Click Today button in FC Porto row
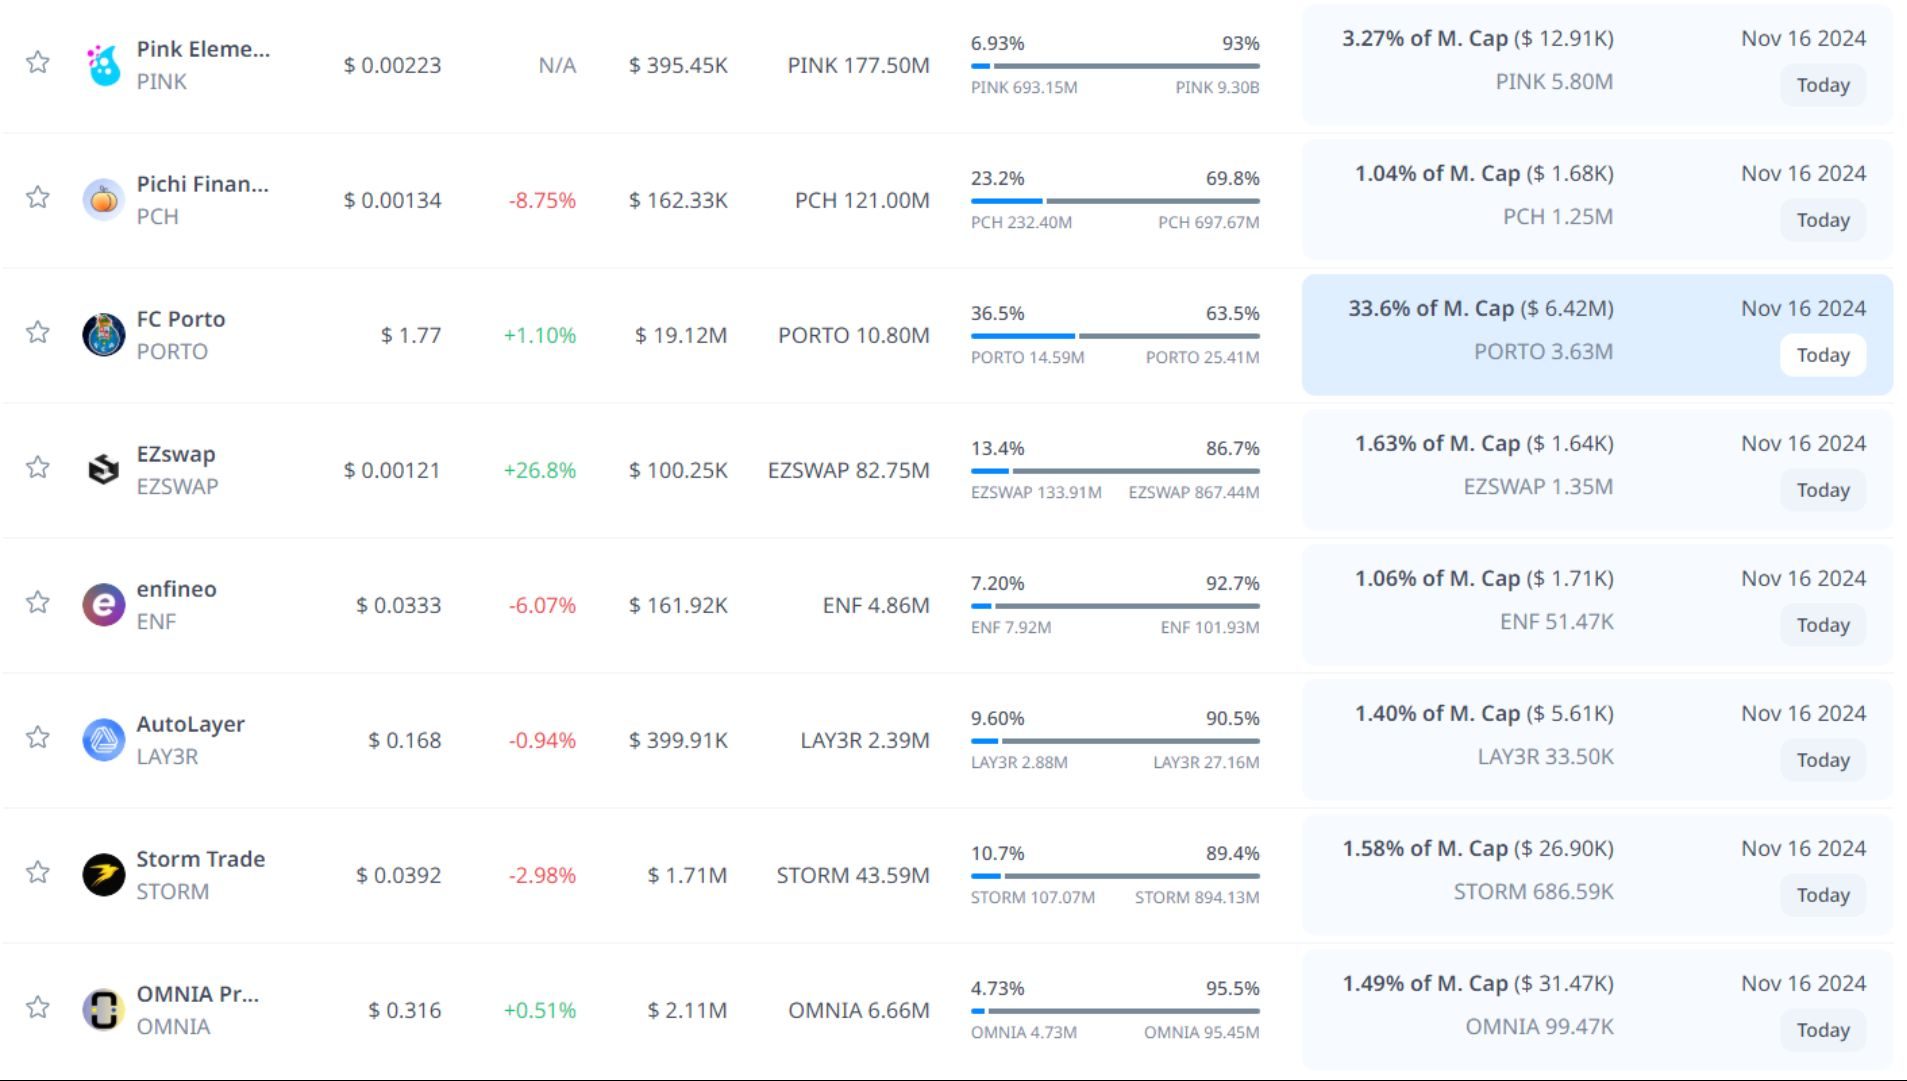The height and width of the screenshot is (1081, 1907). pos(1822,355)
